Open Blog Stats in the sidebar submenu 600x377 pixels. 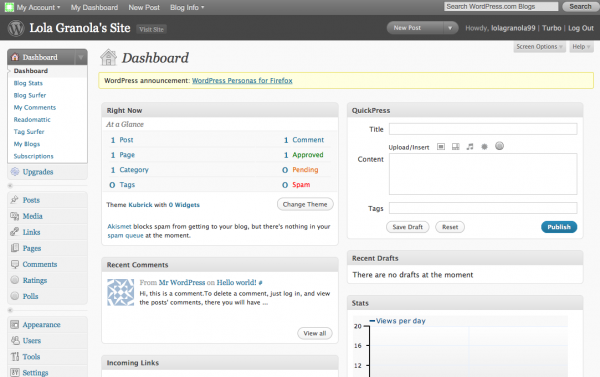click(28, 83)
